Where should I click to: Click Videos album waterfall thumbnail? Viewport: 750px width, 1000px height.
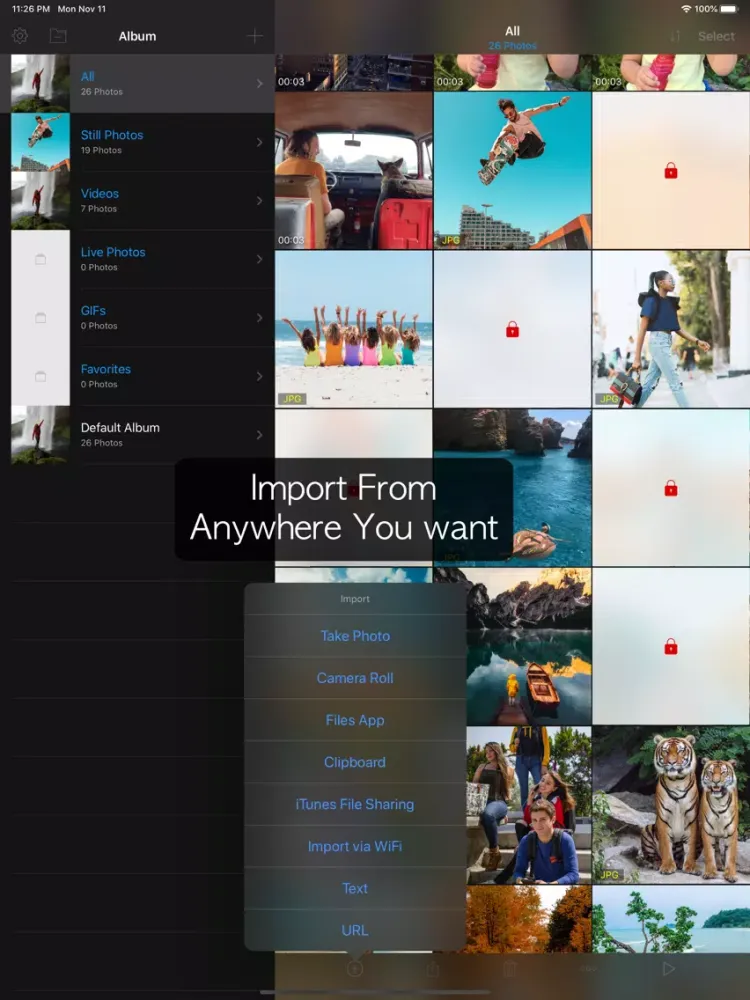pos(40,201)
